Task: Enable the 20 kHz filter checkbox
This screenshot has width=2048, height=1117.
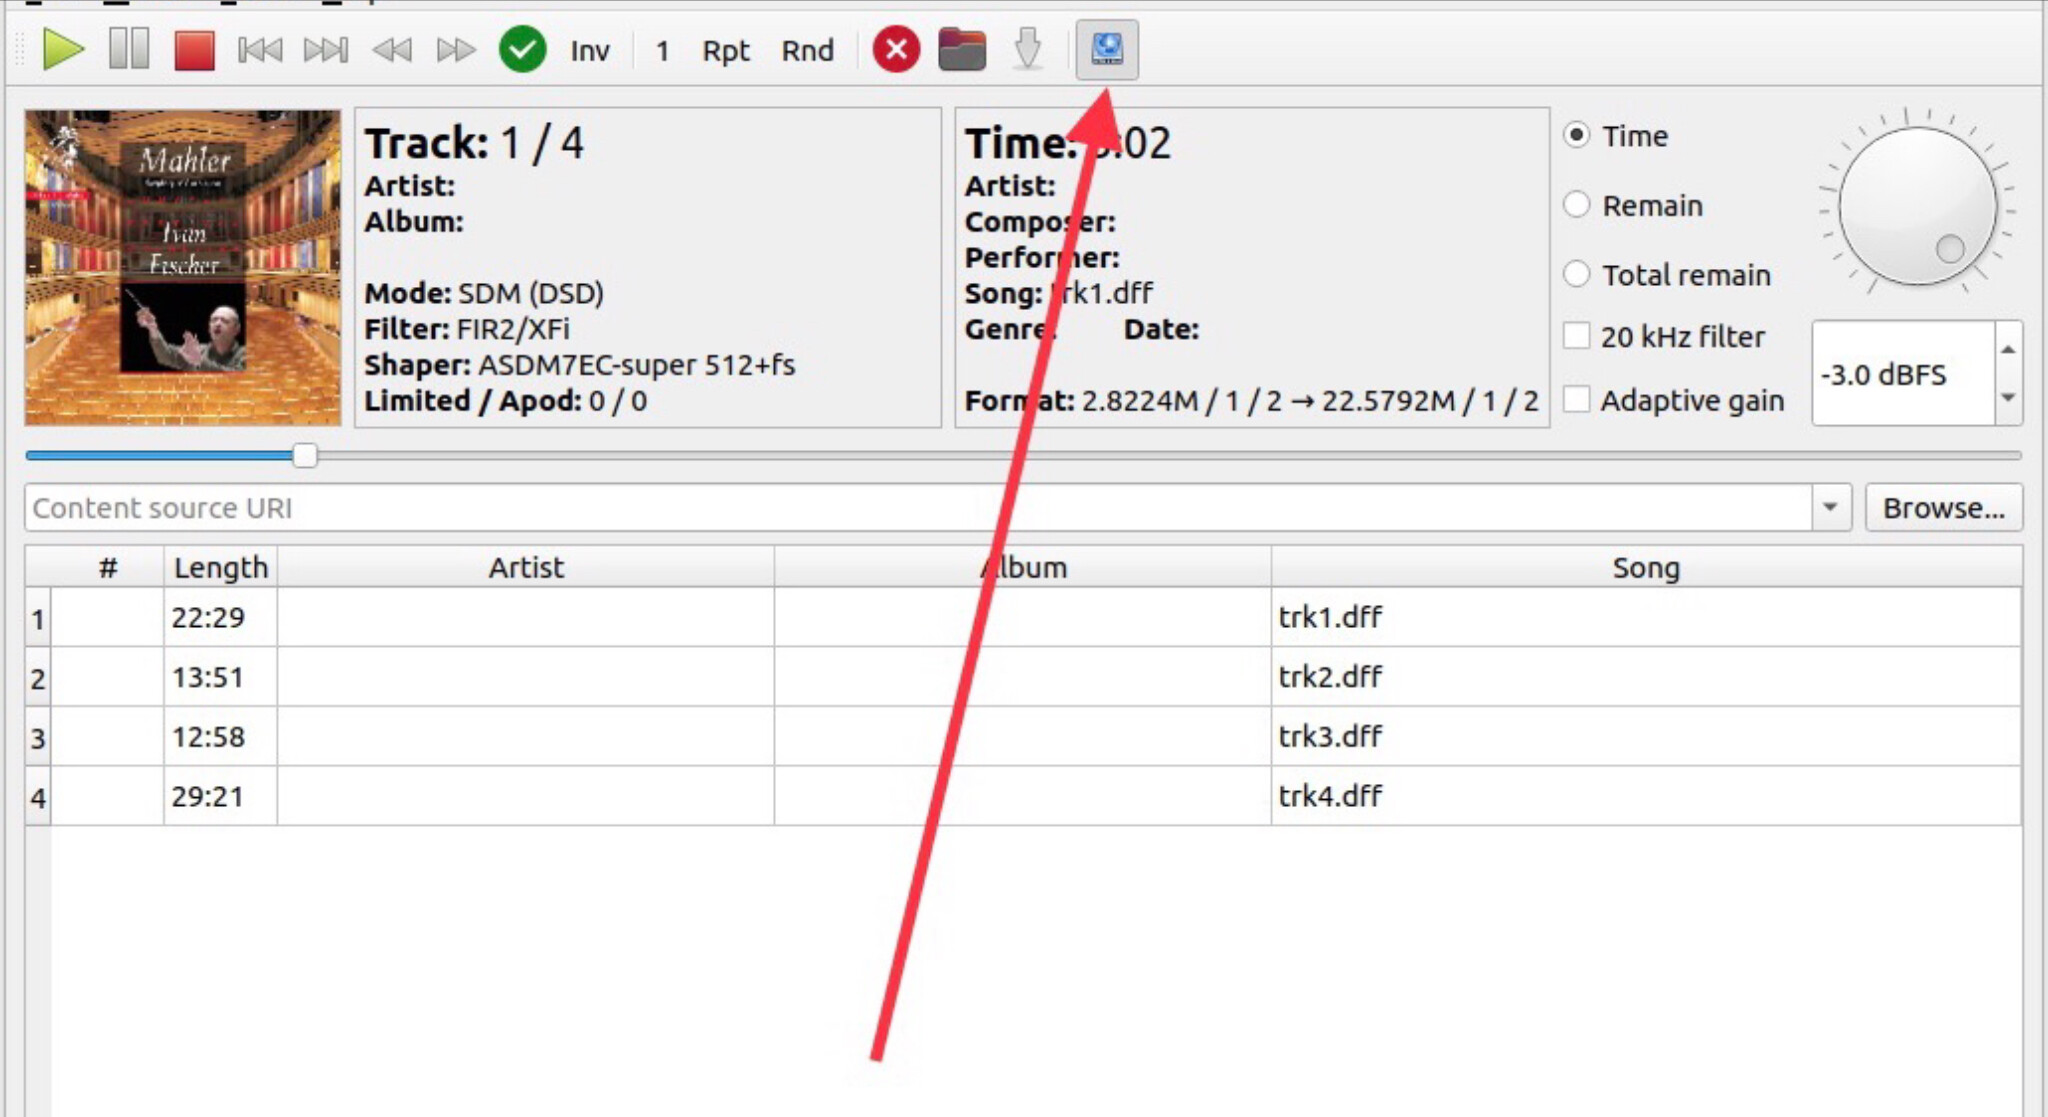Action: [x=1577, y=336]
